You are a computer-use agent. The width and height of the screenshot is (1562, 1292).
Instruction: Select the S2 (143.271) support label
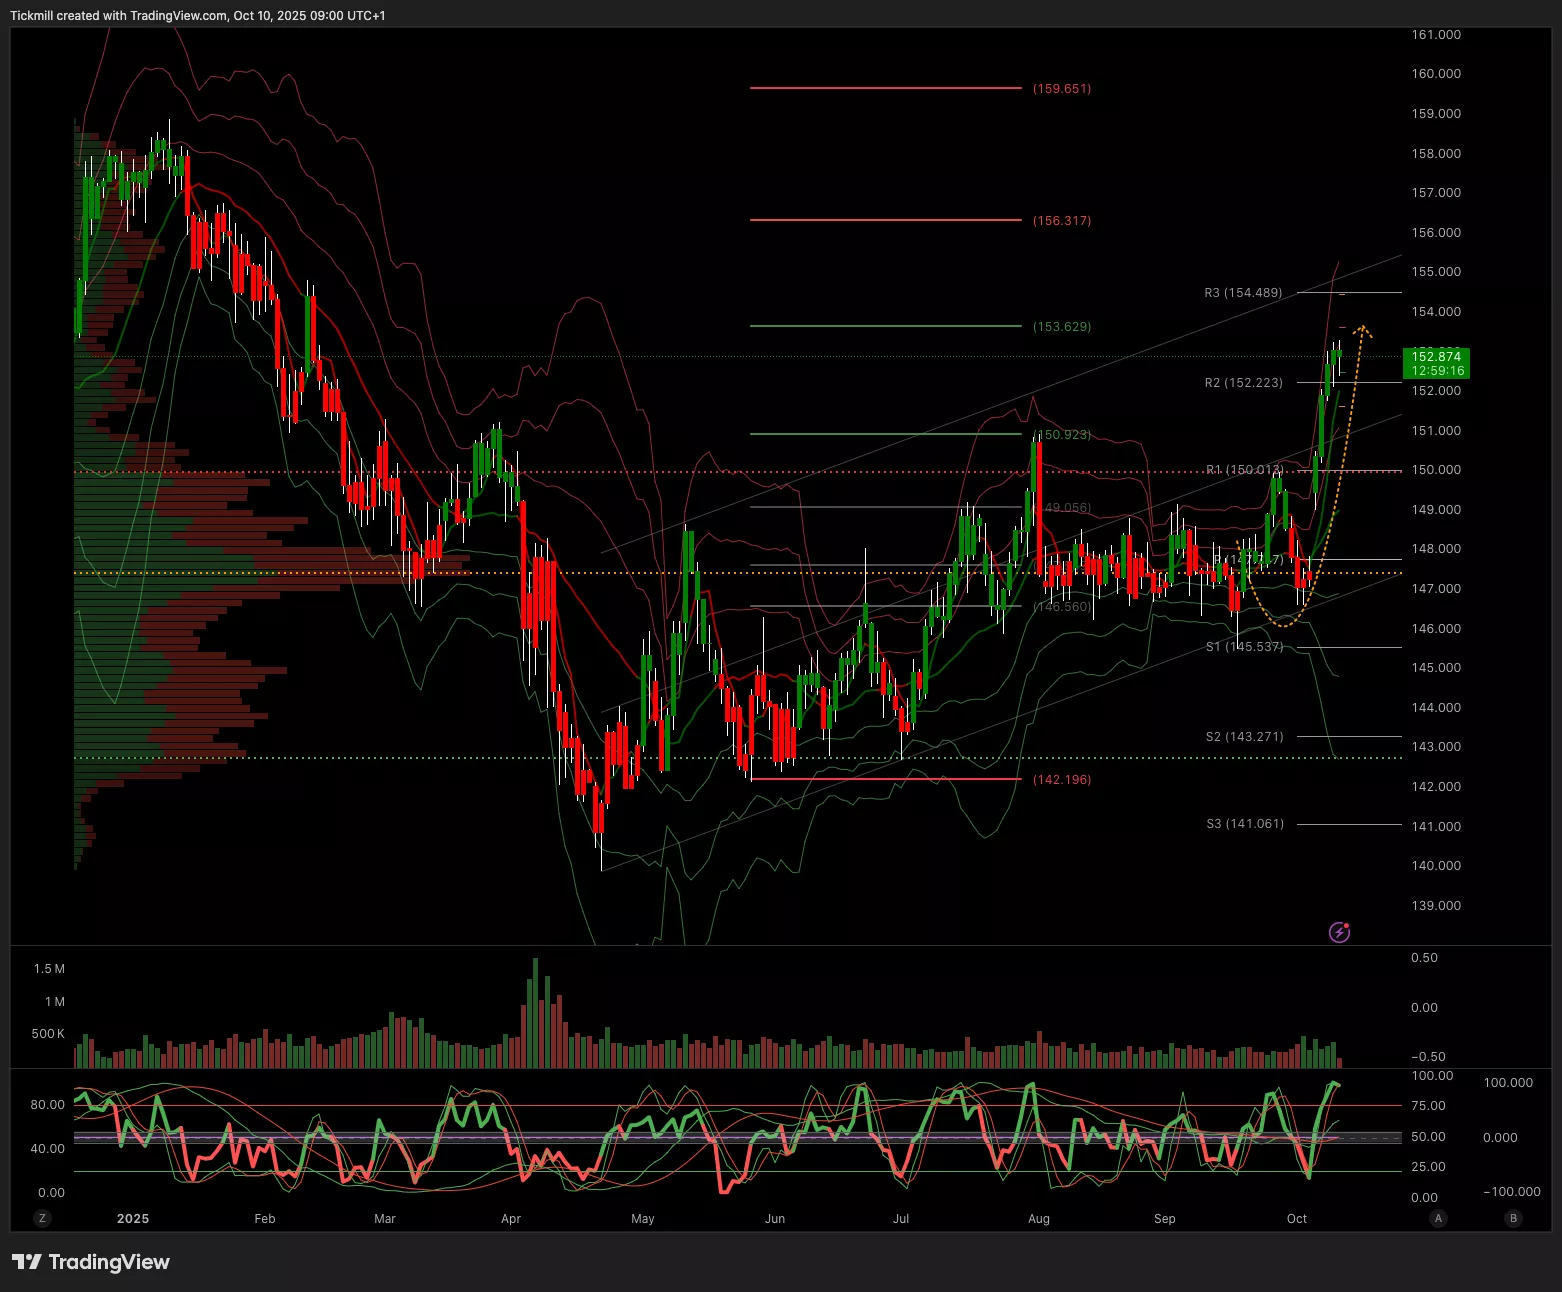[1244, 737]
